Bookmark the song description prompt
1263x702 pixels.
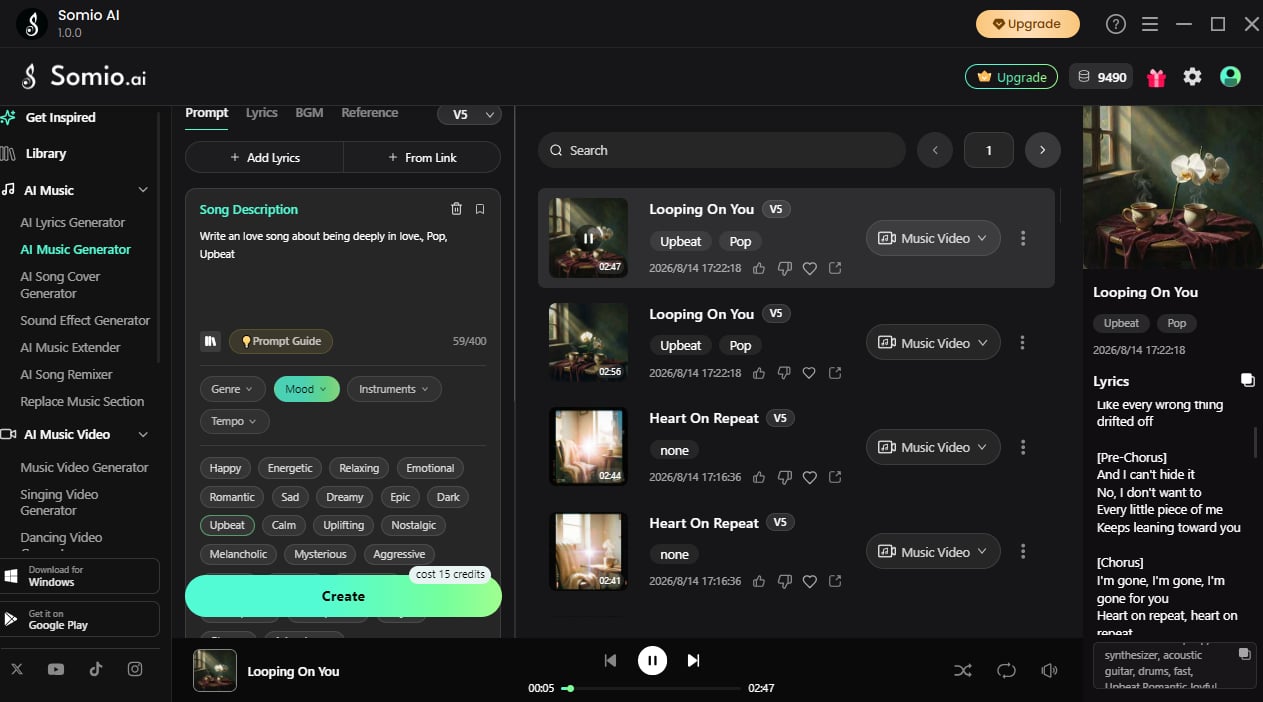coord(480,209)
